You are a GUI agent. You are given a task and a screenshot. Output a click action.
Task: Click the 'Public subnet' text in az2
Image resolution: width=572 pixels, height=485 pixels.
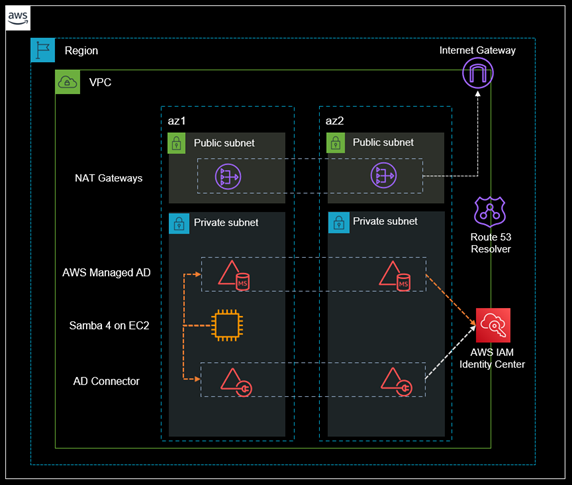point(383,142)
